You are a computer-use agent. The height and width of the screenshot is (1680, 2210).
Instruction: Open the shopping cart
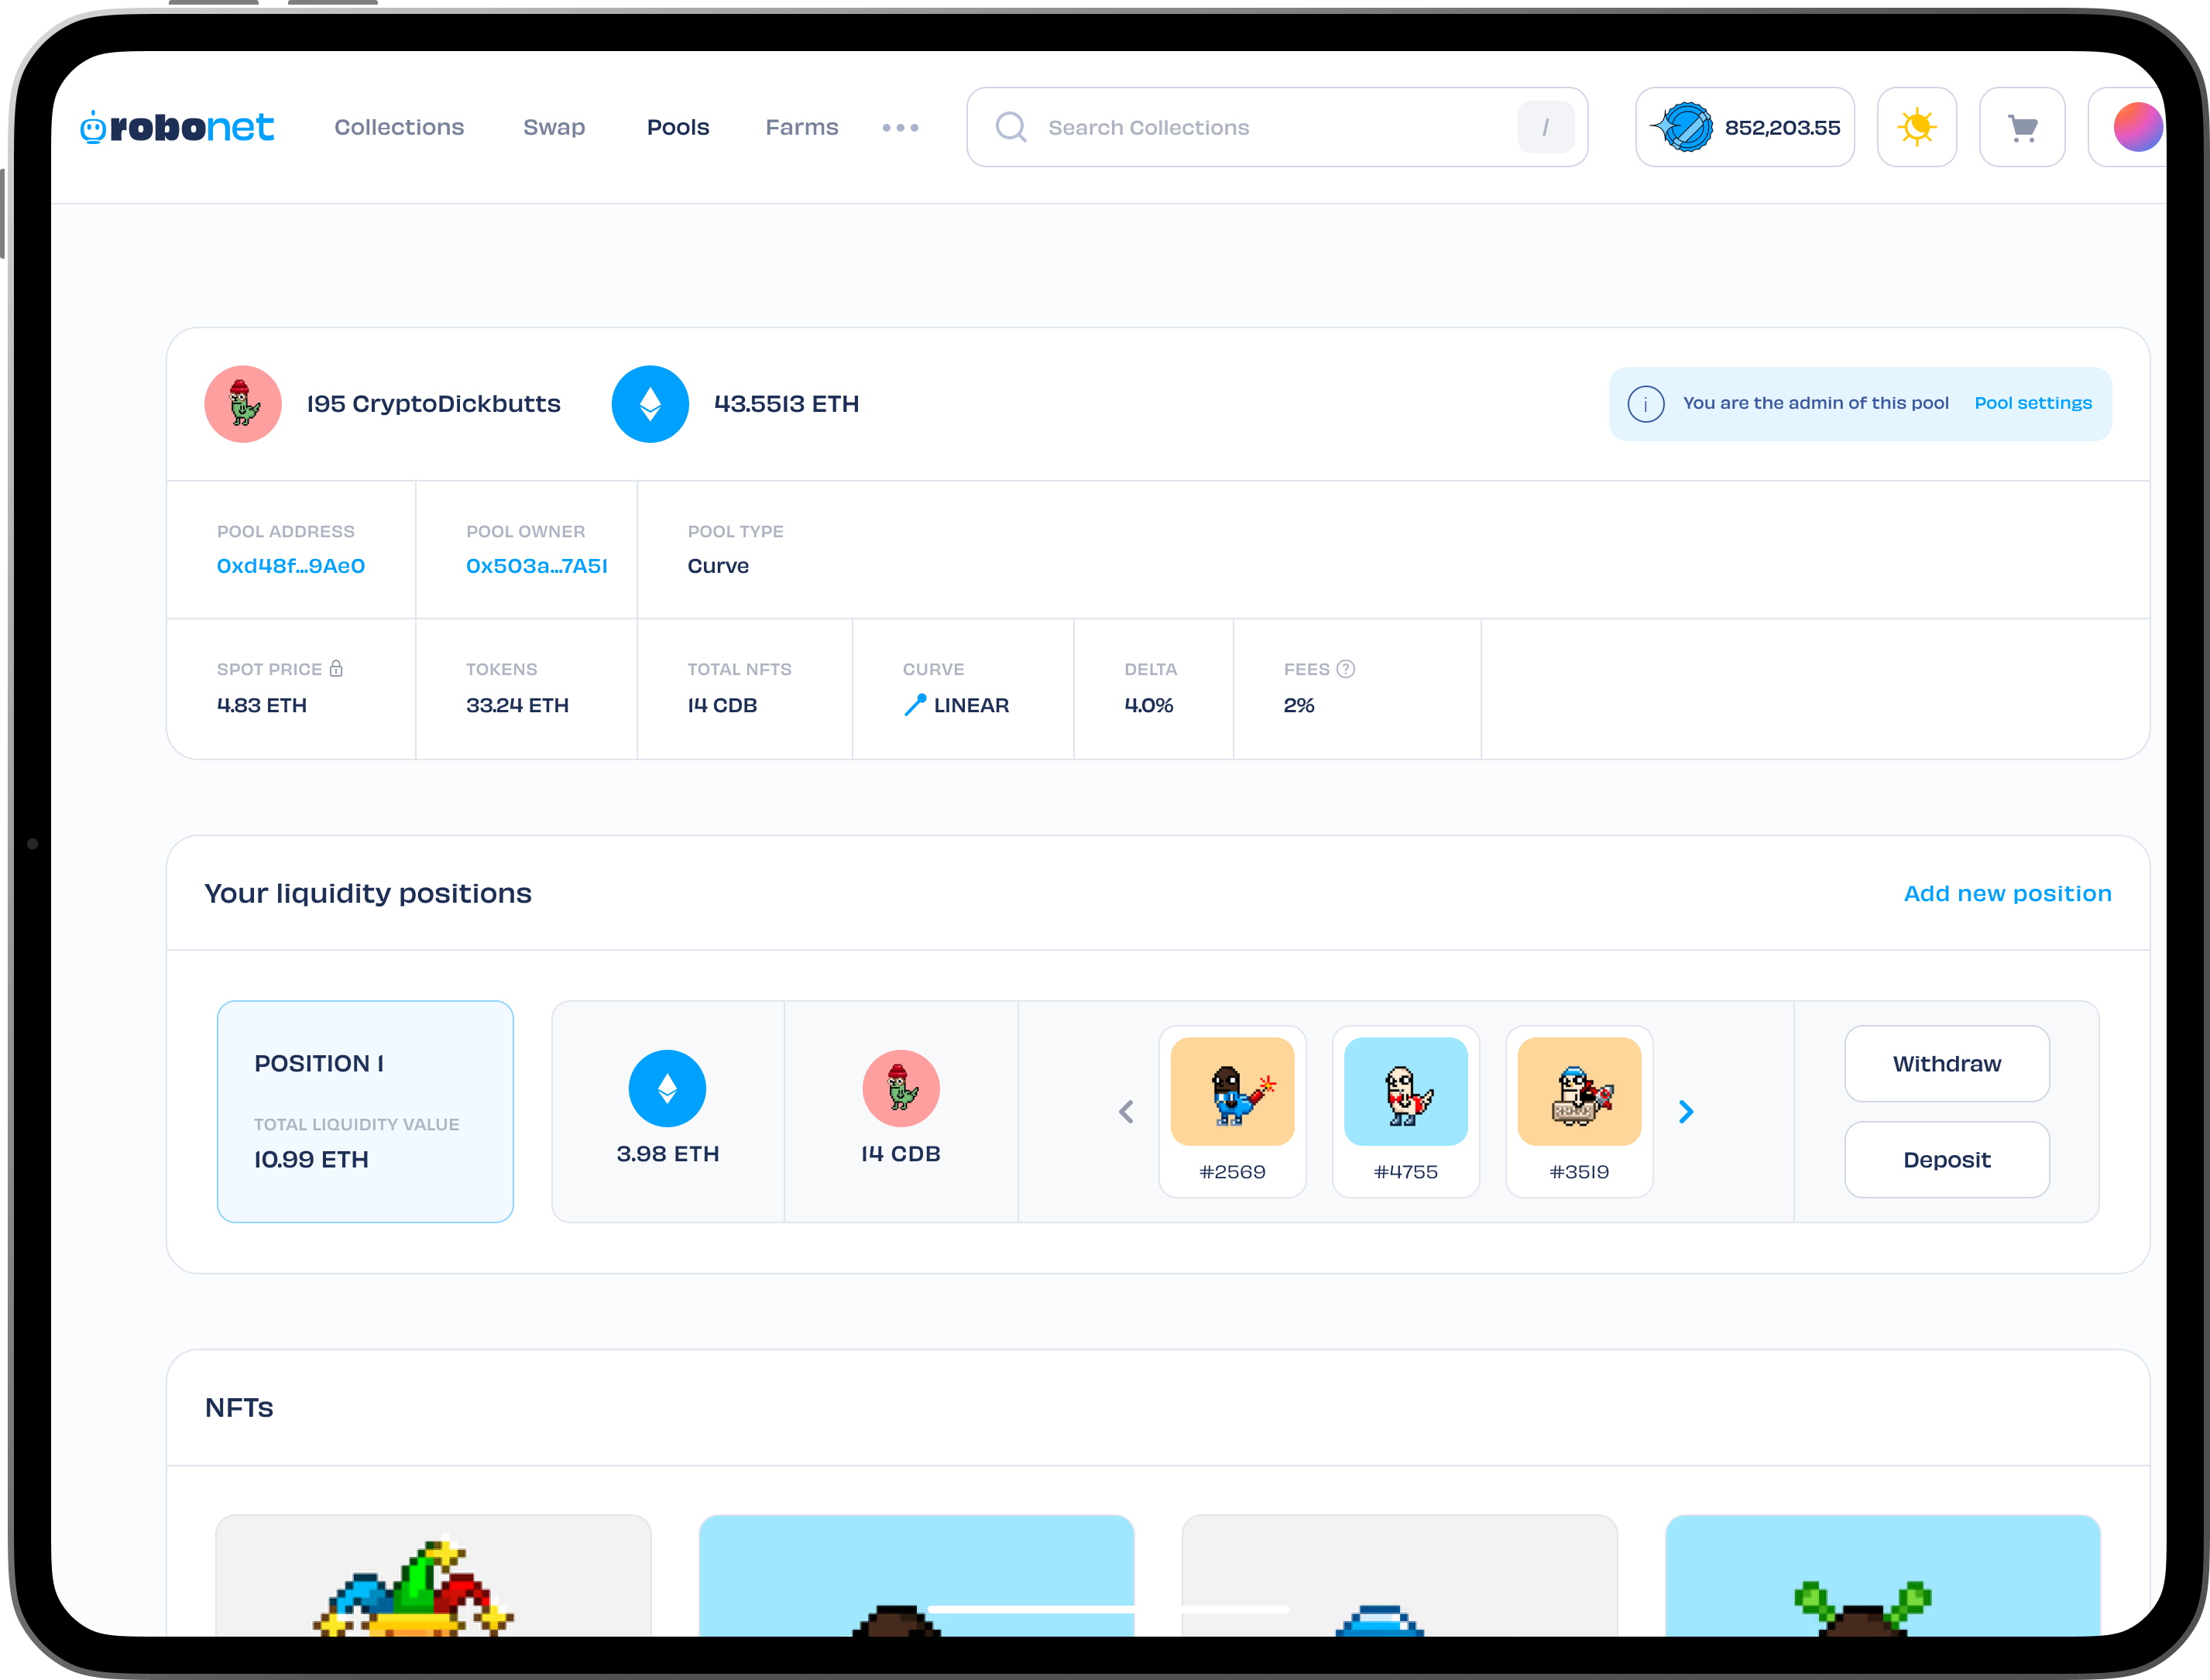(2022, 127)
